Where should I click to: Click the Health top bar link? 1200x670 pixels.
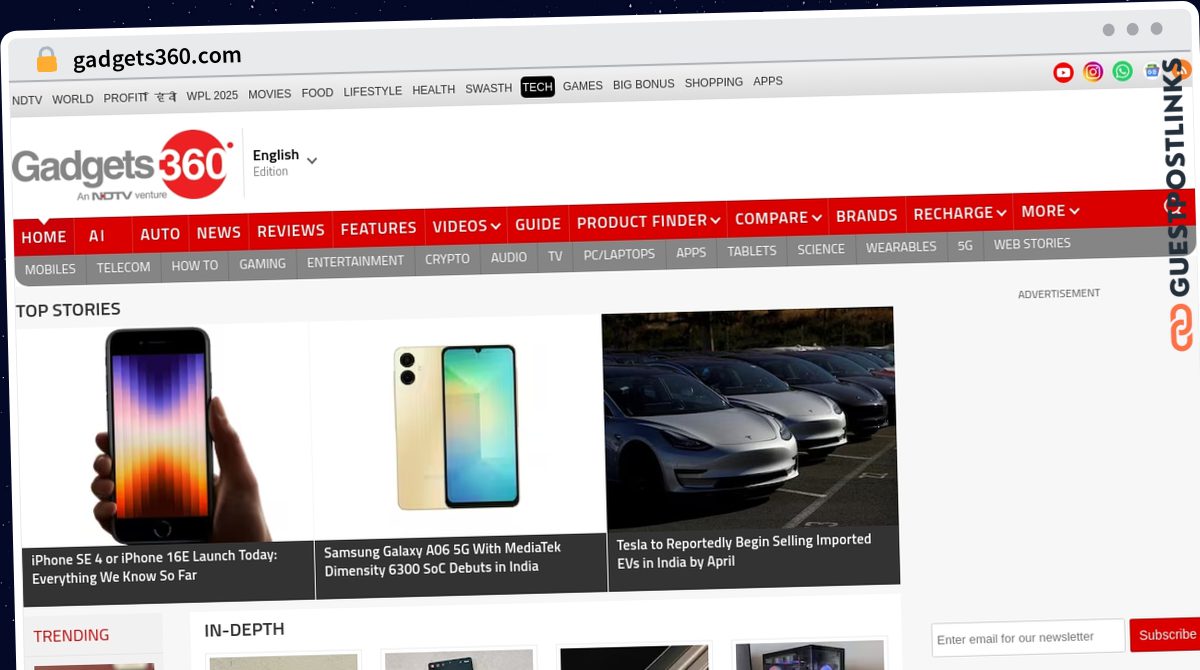[433, 90]
